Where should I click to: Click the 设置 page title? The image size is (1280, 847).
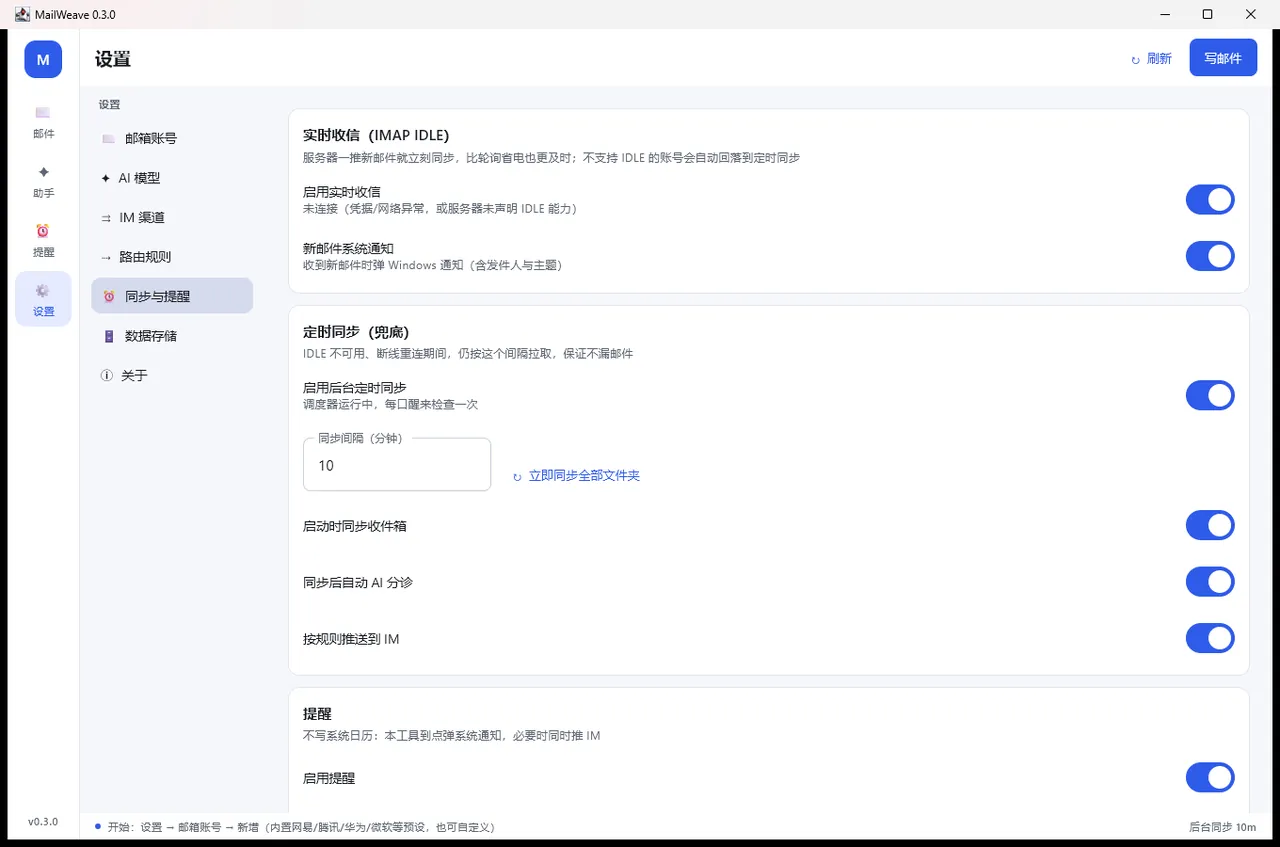coord(113,59)
